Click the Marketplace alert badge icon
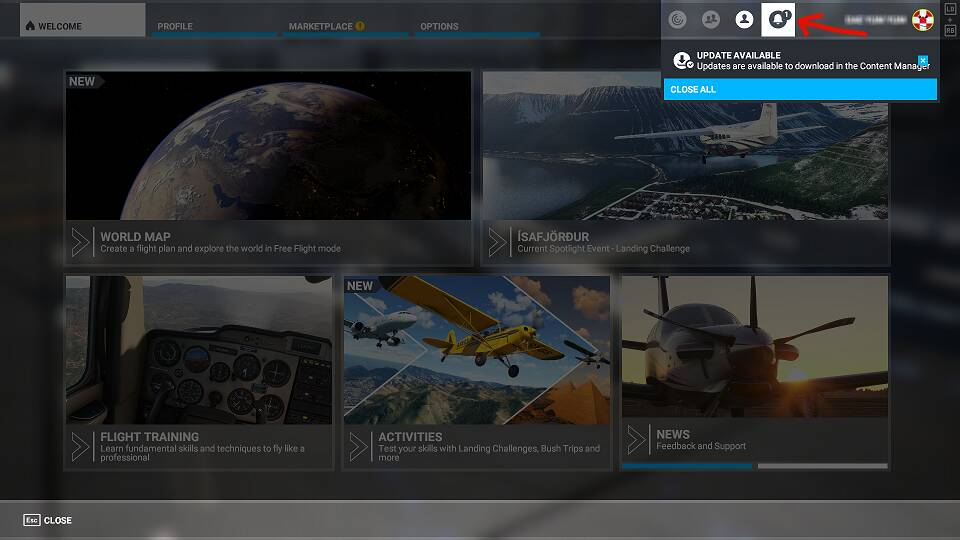This screenshot has width=960, height=540. (x=360, y=26)
